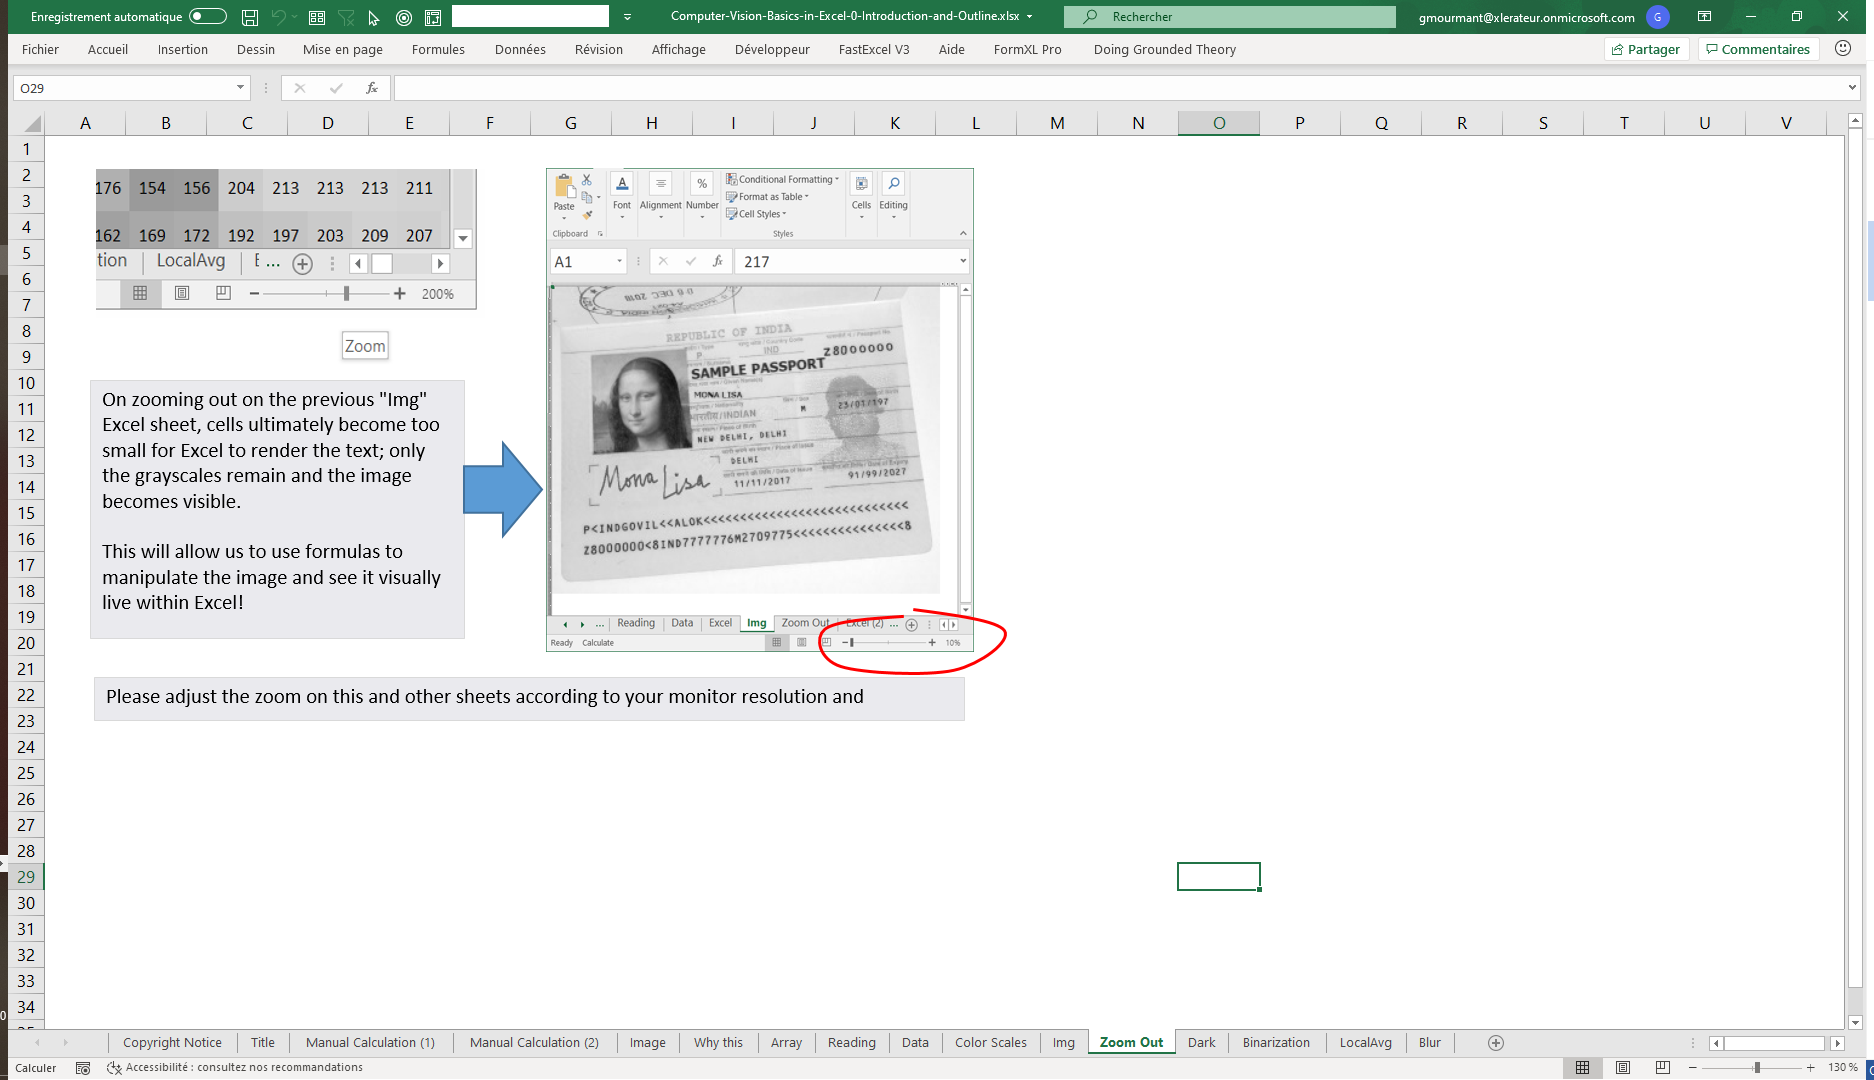Cancel formula entry with the X icon
This screenshot has width=1874, height=1080.
click(x=300, y=88)
